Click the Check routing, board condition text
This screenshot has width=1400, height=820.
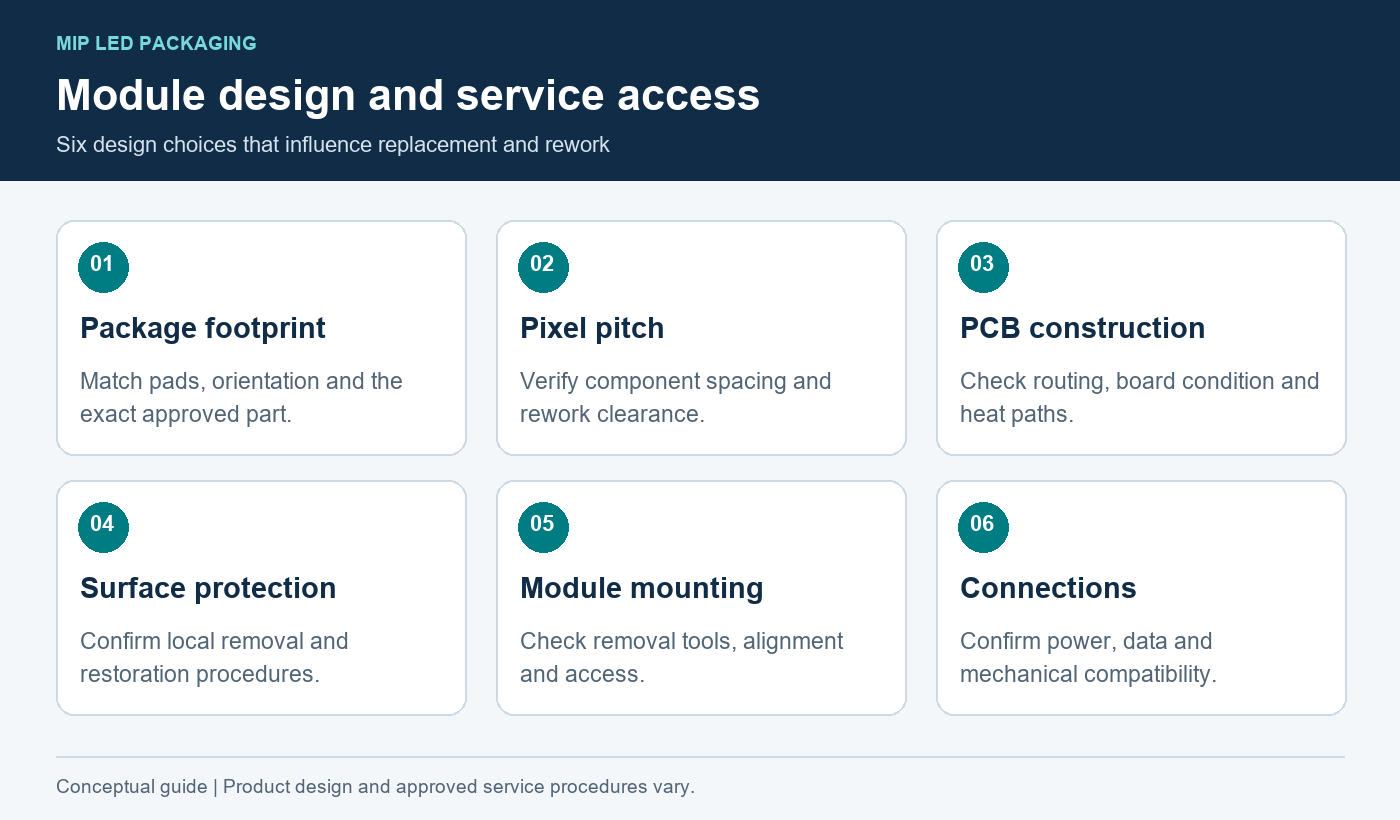tap(1140, 397)
